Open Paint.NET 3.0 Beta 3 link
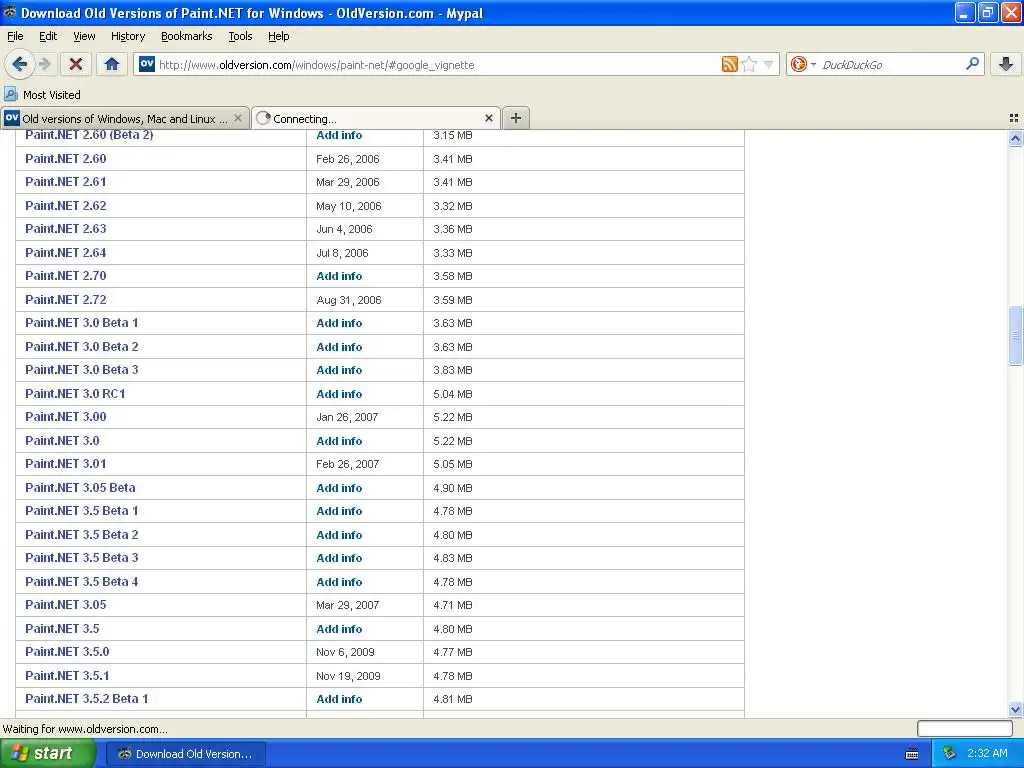 click(x=82, y=370)
